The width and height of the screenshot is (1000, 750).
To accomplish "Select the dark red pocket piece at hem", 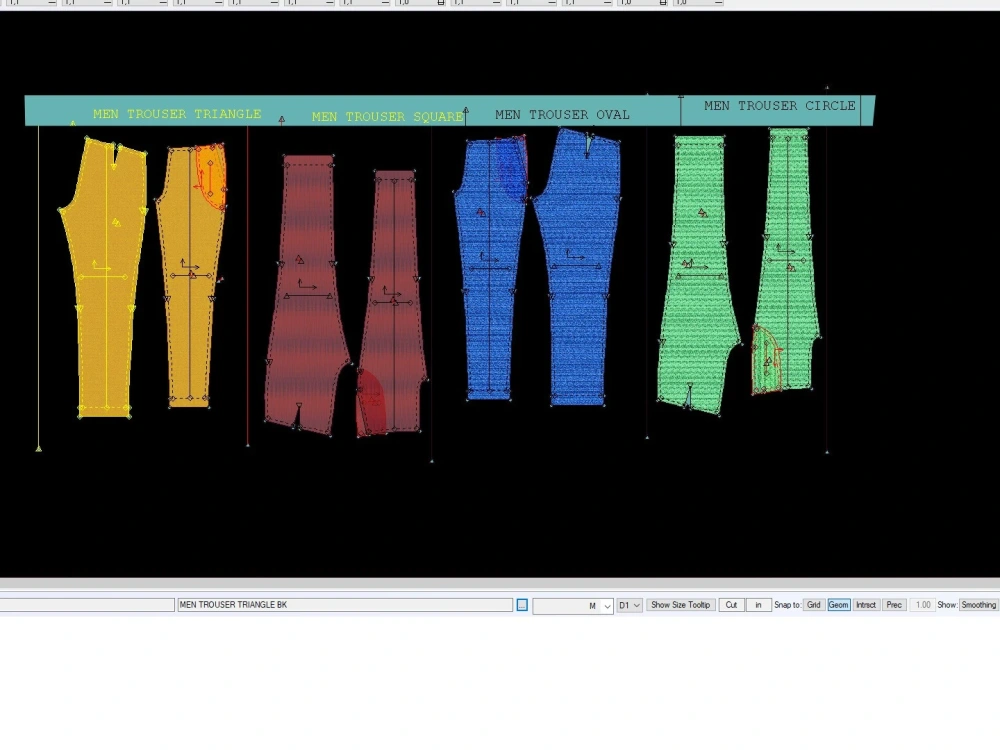I will tap(370, 402).
